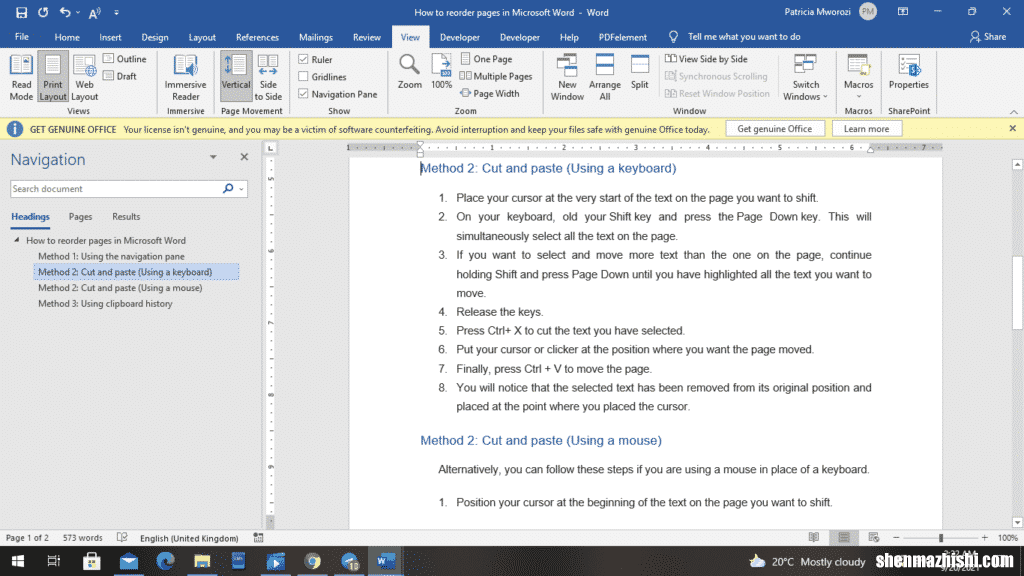
Task: Save the document from Quick Access
Action: pos(21,12)
